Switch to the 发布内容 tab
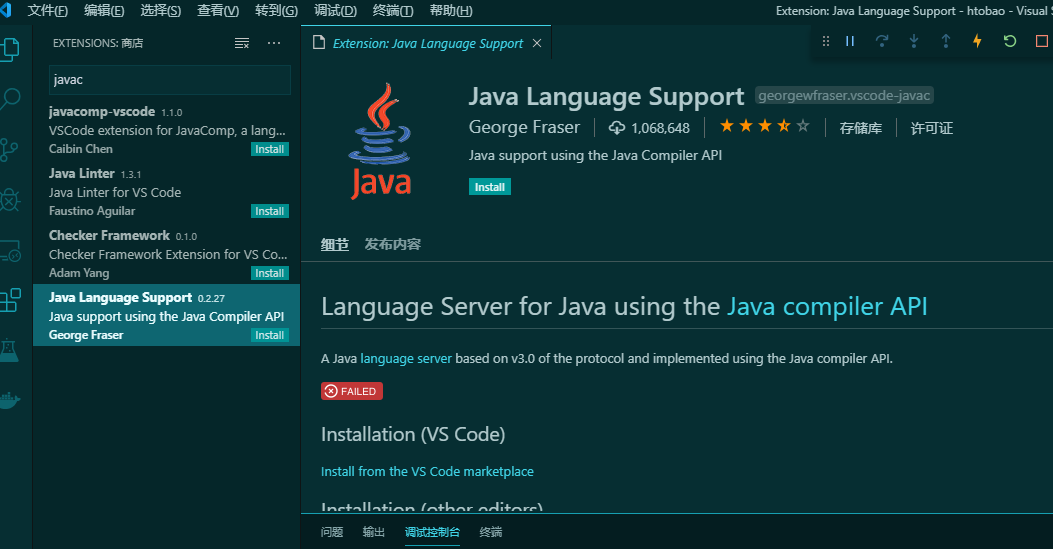The height and width of the screenshot is (549, 1053). tap(392, 244)
